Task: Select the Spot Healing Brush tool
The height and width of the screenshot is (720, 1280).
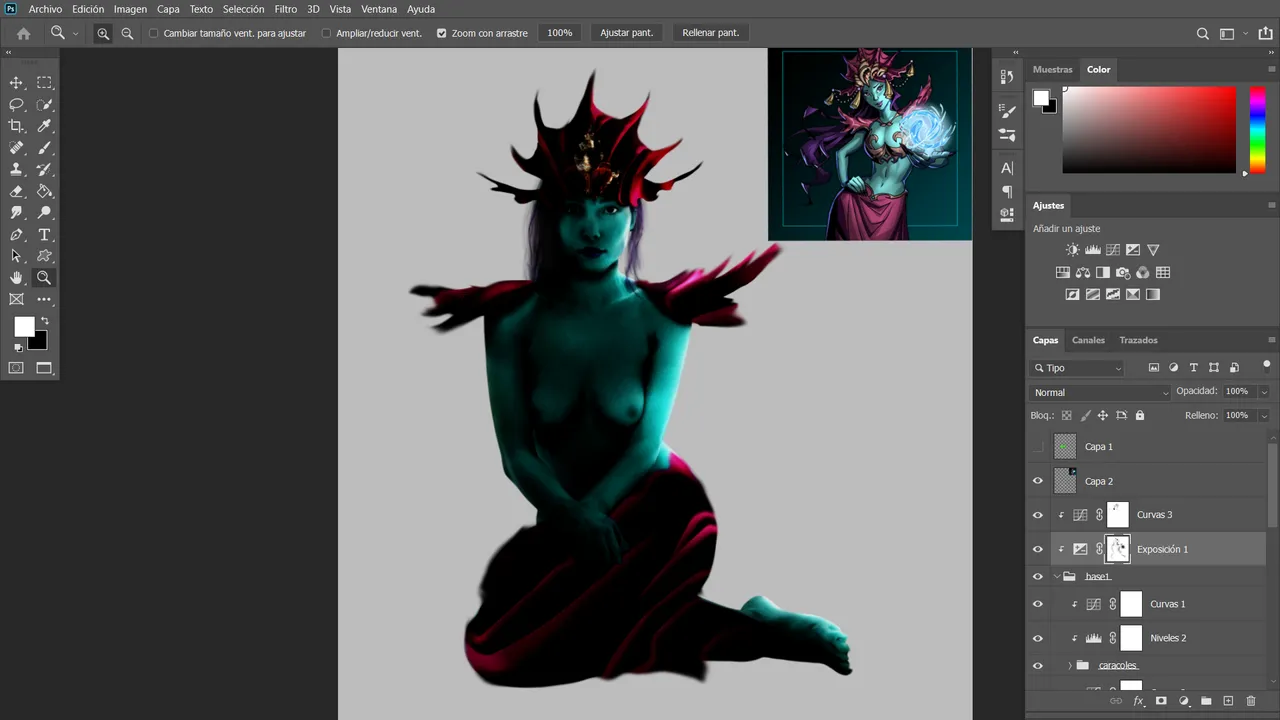Action: tap(16, 148)
